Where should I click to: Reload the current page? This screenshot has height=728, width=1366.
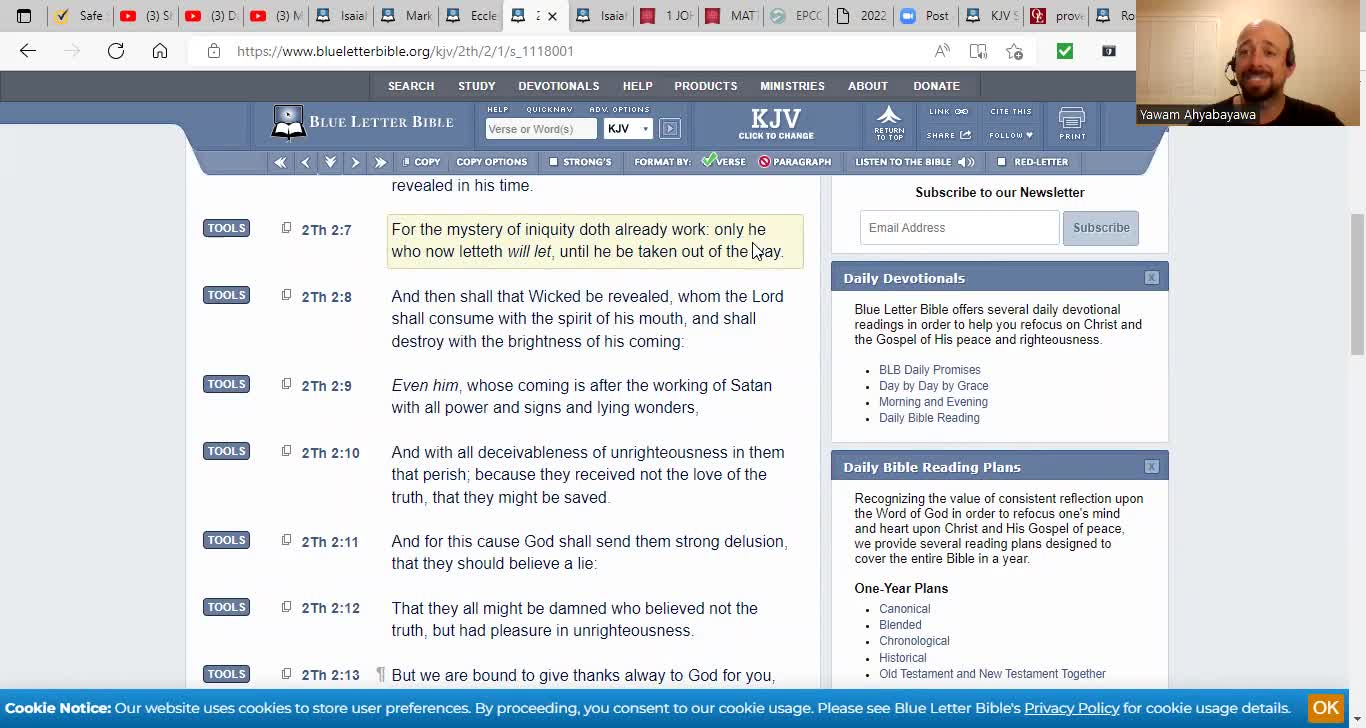(x=116, y=51)
